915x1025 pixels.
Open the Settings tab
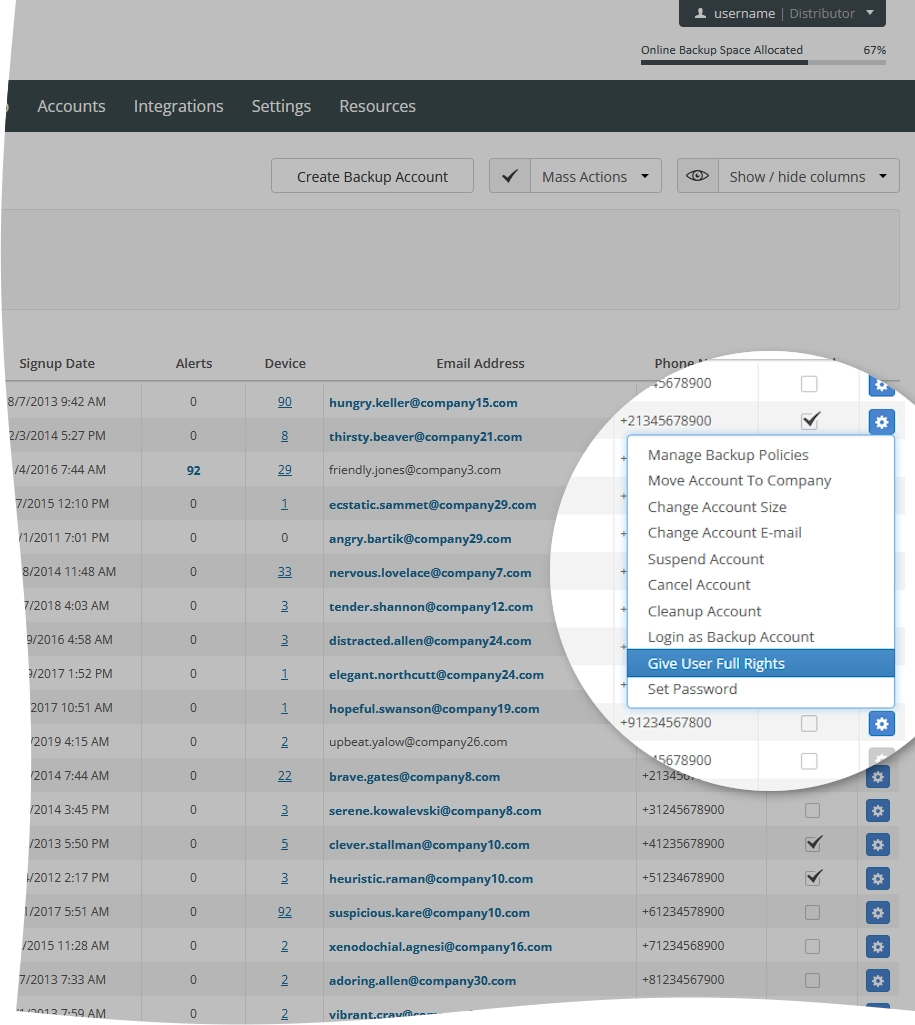pos(281,106)
